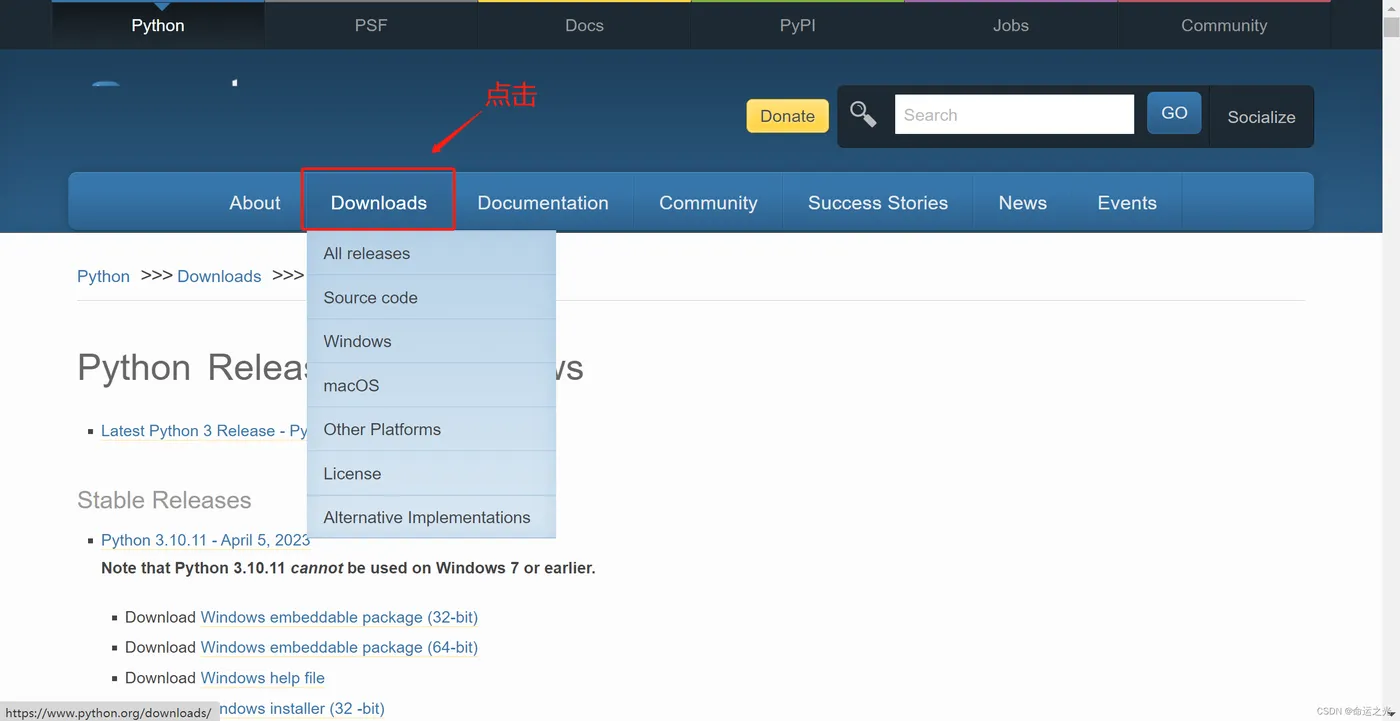Open the Events navigation item
Image resolution: width=1400 pixels, height=721 pixels.
(1127, 202)
